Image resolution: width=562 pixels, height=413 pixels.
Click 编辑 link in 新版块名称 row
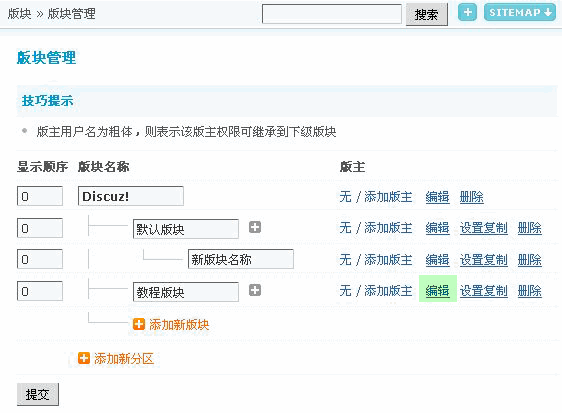(x=437, y=260)
